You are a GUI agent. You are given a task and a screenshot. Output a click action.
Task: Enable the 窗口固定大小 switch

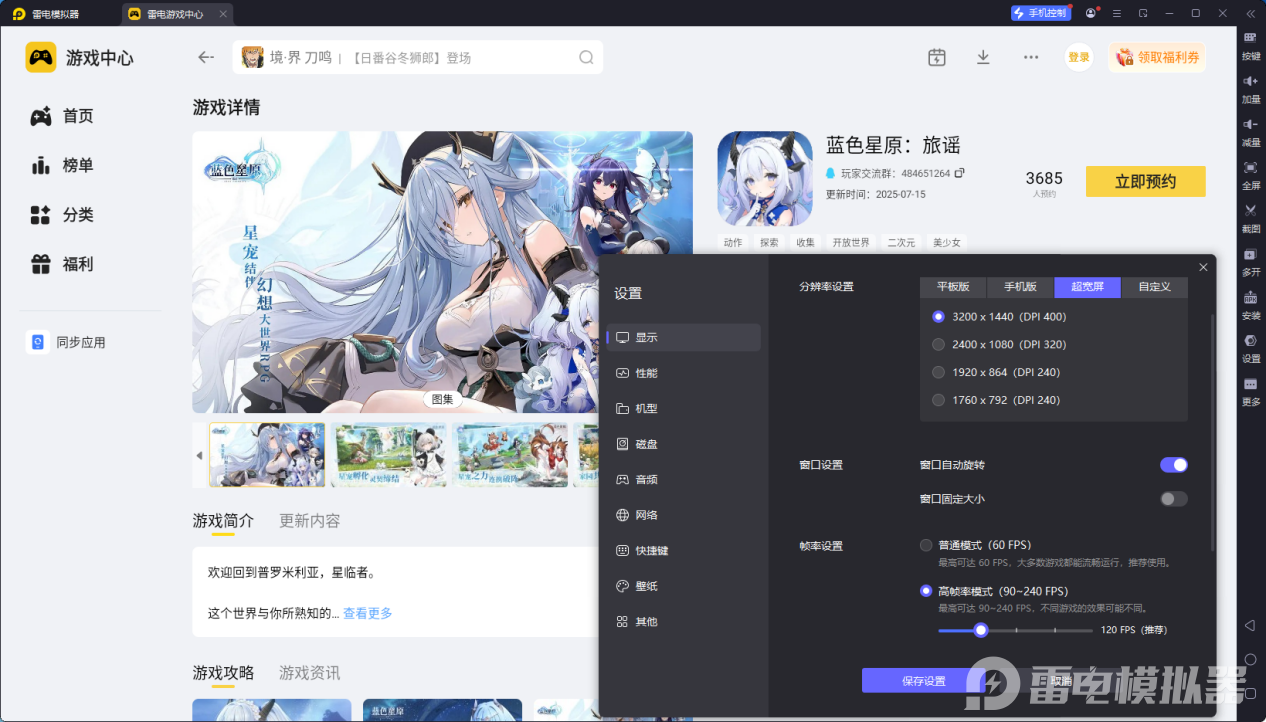pyautogui.click(x=1174, y=499)
